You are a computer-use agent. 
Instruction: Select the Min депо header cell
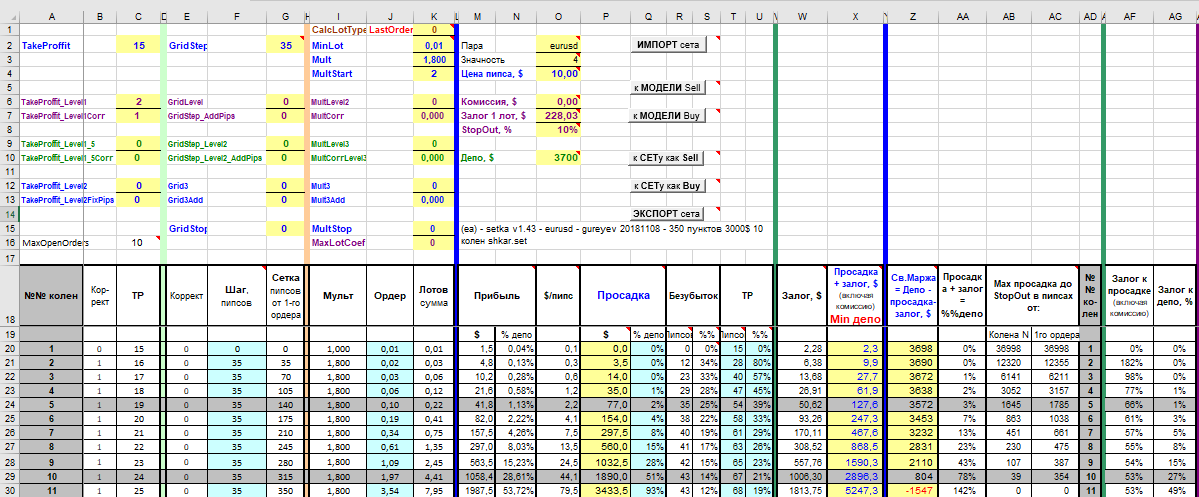[856, 296]
